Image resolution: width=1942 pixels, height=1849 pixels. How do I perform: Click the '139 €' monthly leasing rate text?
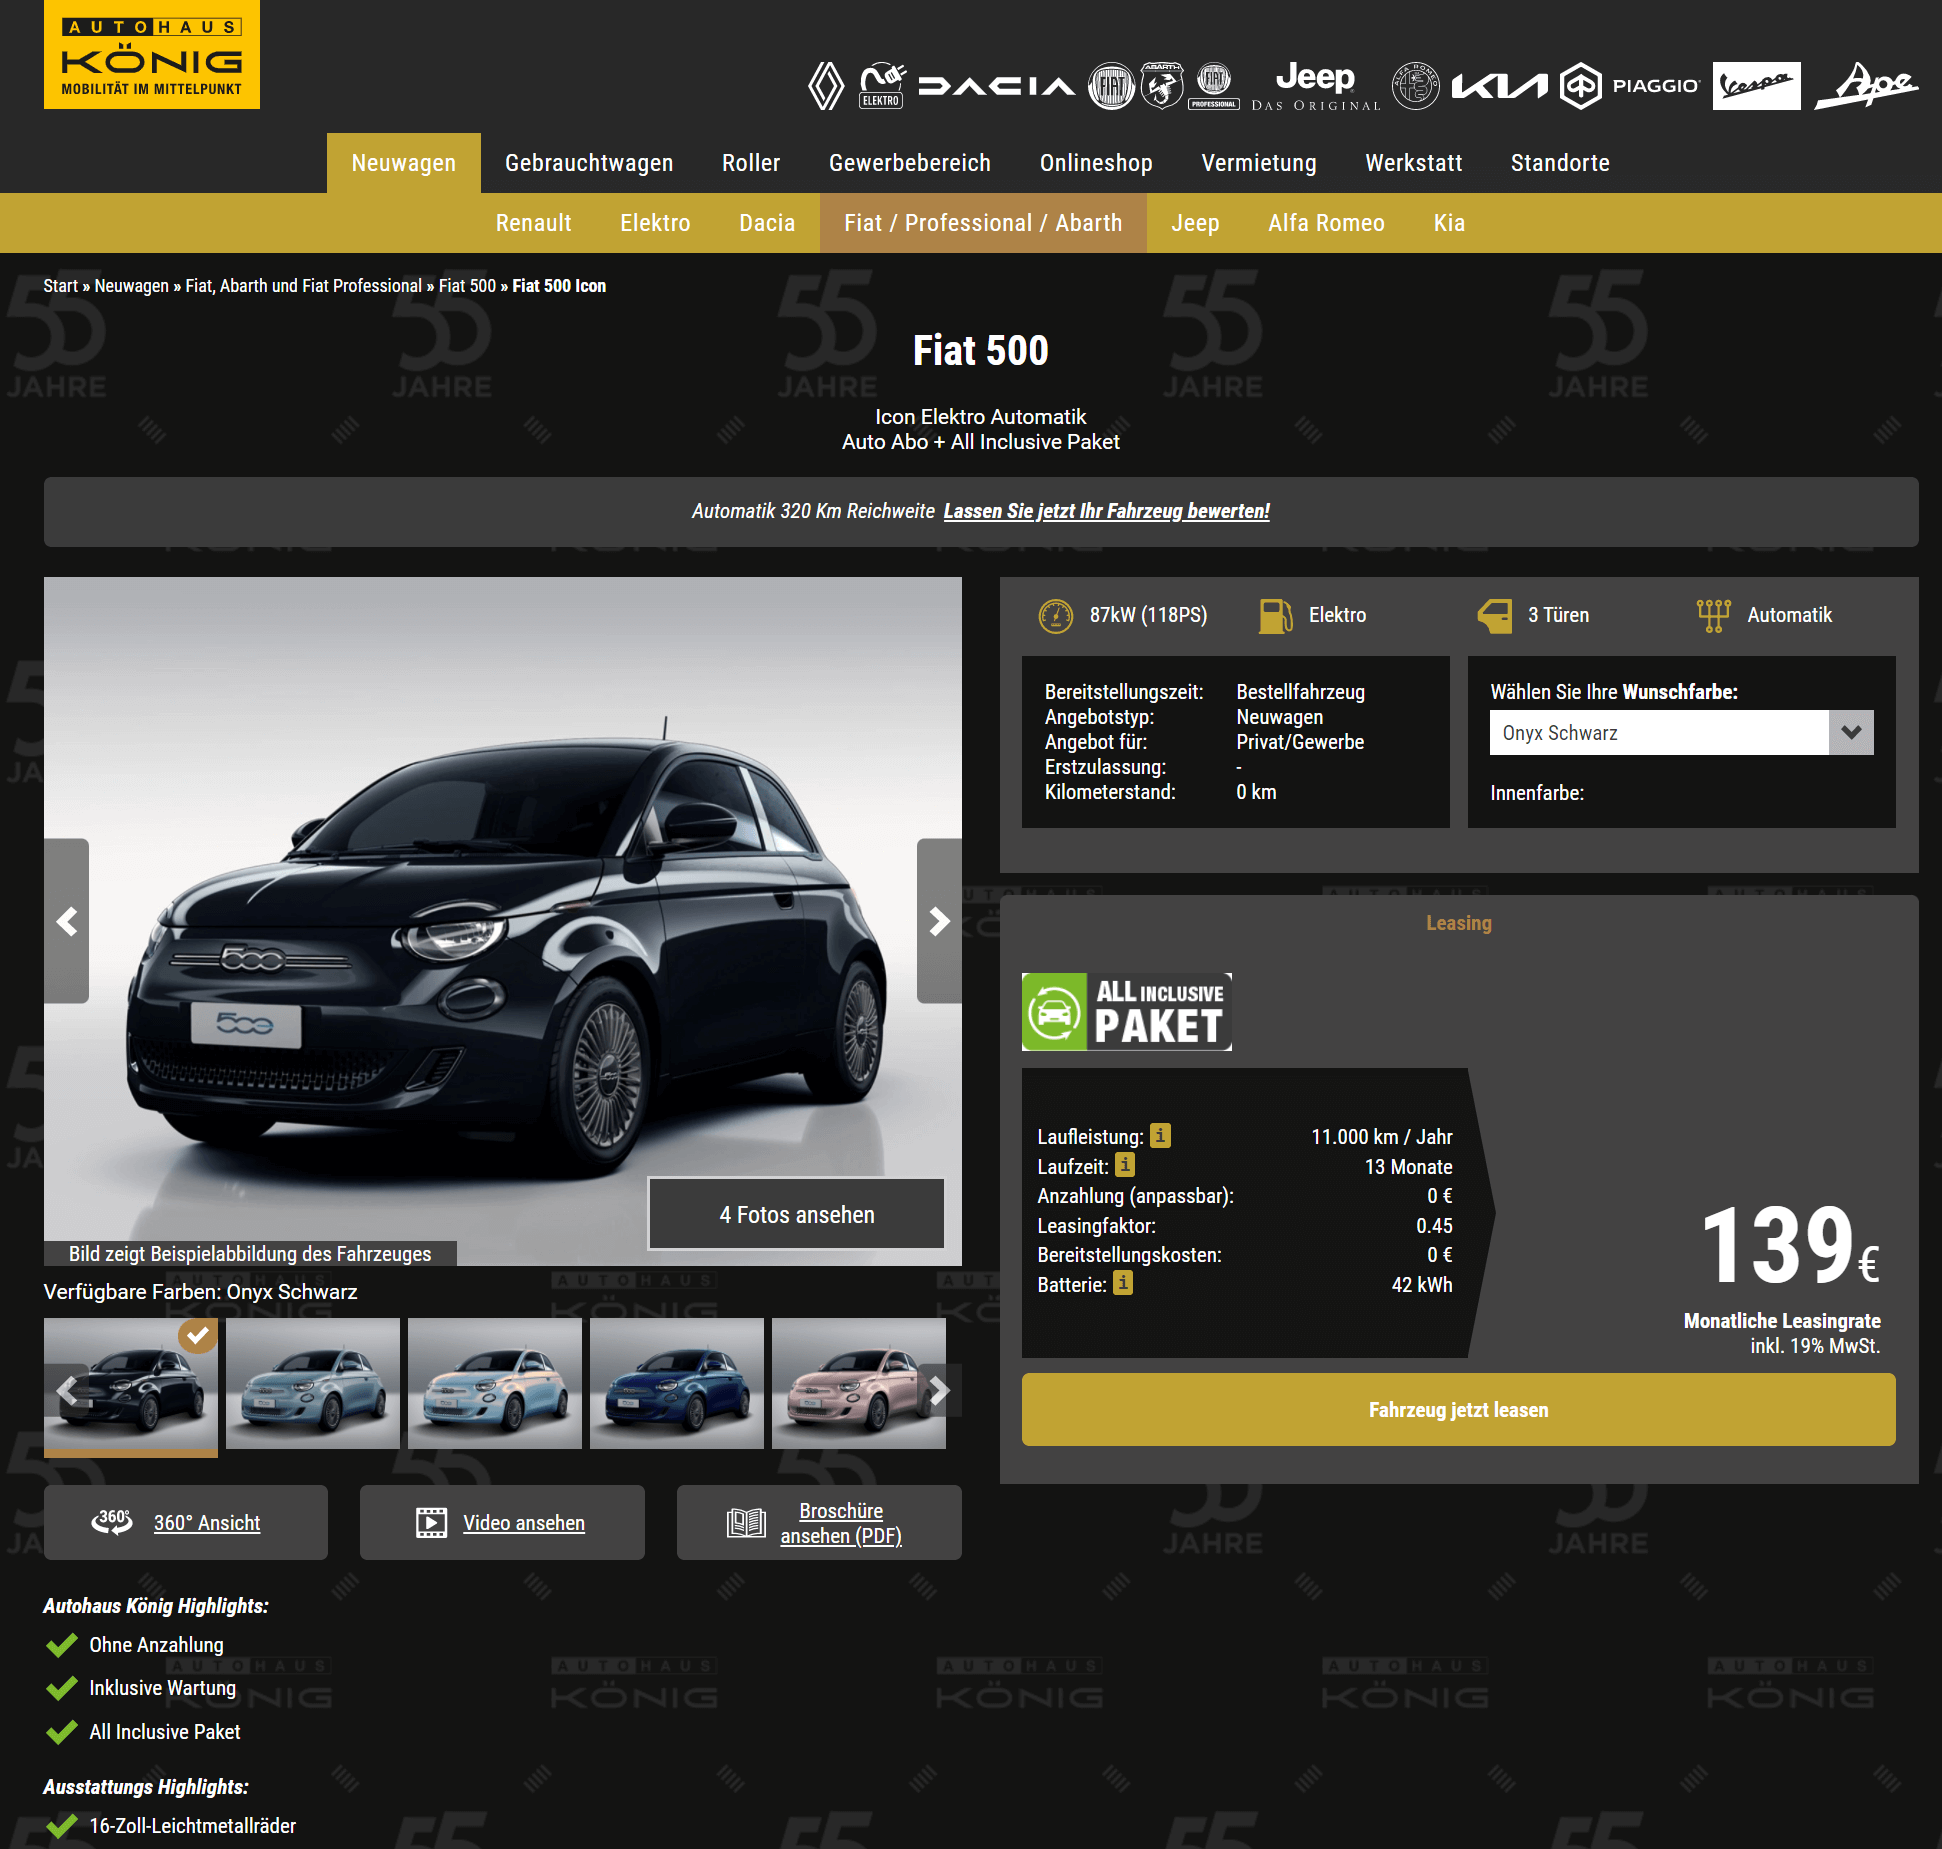(1790, 1245)
